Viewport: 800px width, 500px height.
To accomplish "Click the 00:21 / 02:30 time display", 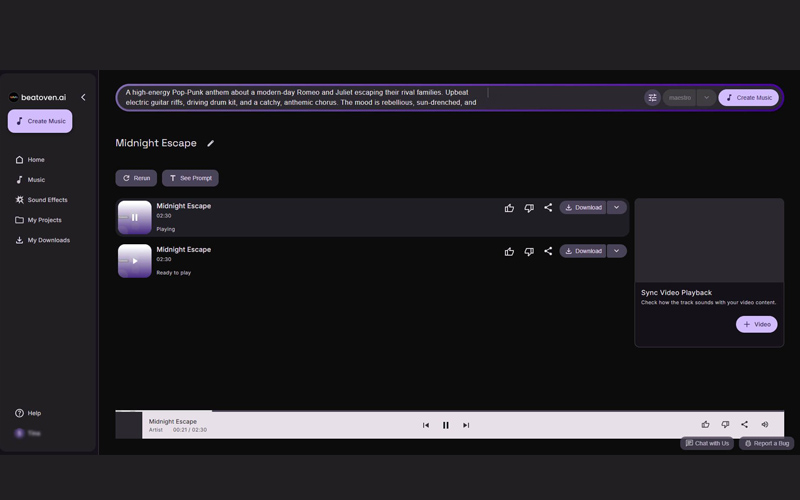I will click(x=190, y=430).
